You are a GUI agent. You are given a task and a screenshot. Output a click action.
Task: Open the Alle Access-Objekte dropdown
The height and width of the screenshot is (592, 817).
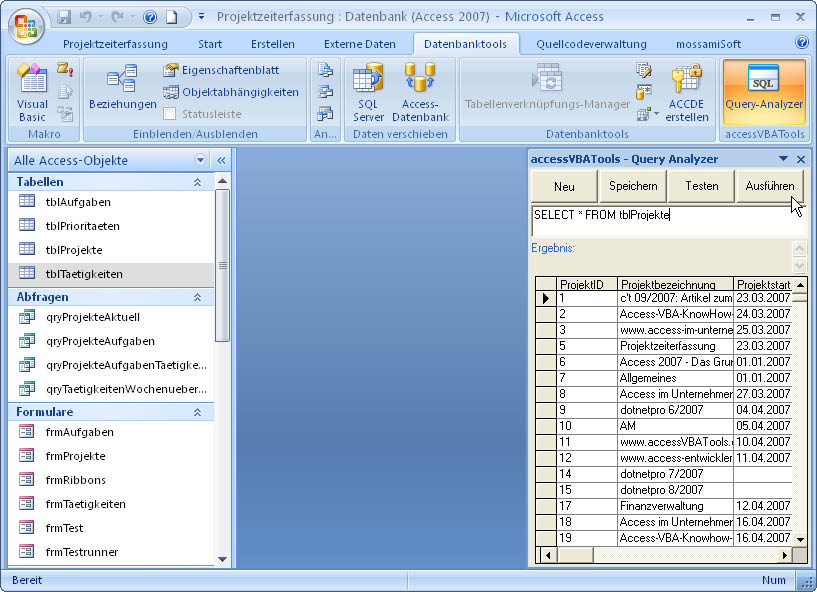point(200,160)
